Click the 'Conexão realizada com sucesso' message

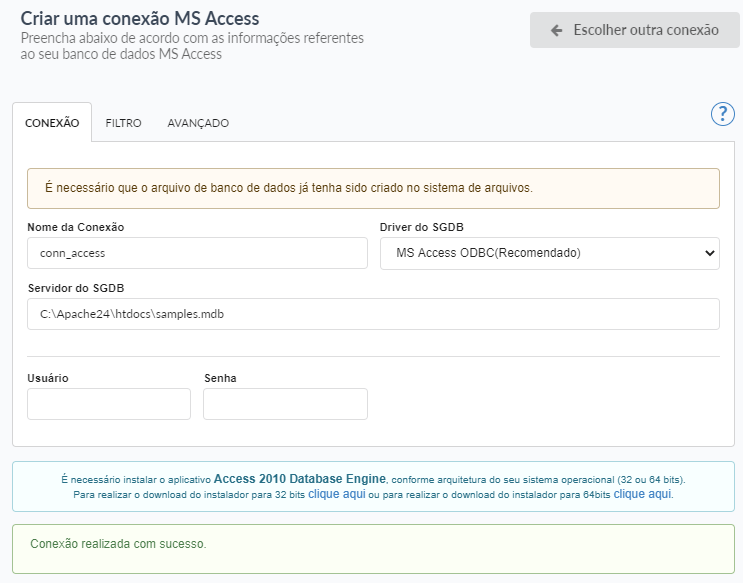click(119, 544)
